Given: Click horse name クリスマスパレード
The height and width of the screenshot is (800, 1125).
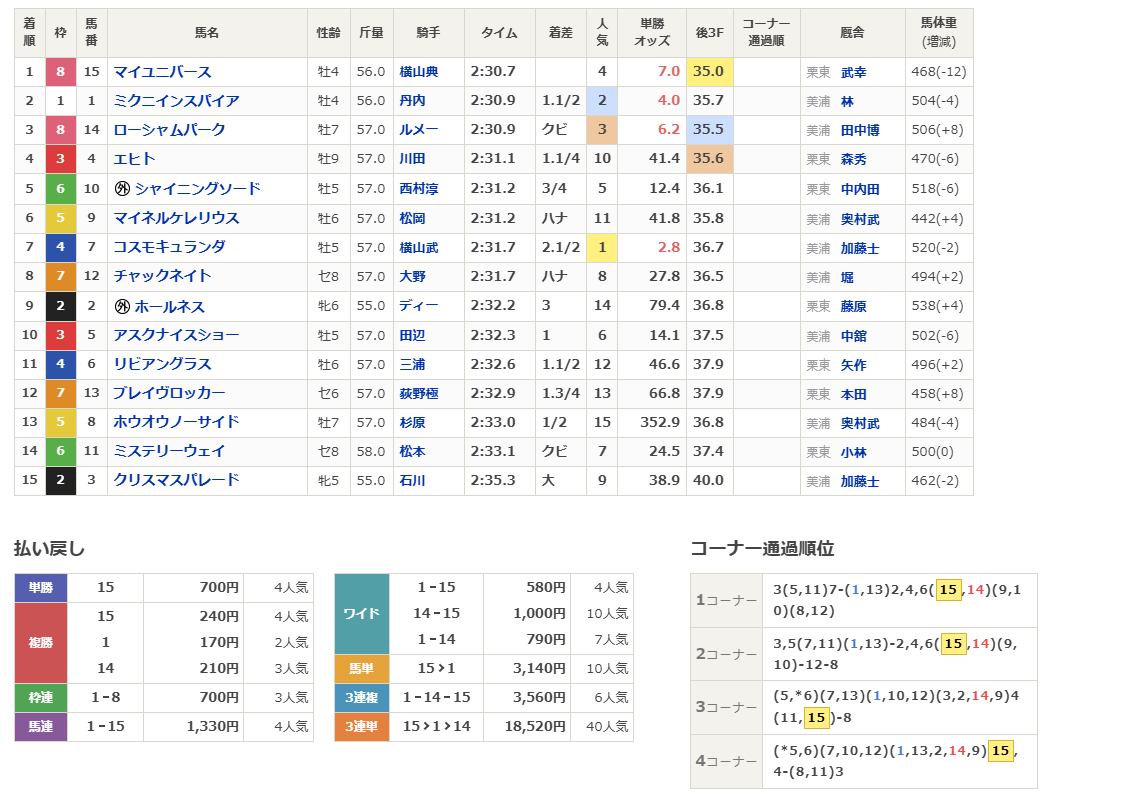Looking at the screenshot, I should [176, 481].
